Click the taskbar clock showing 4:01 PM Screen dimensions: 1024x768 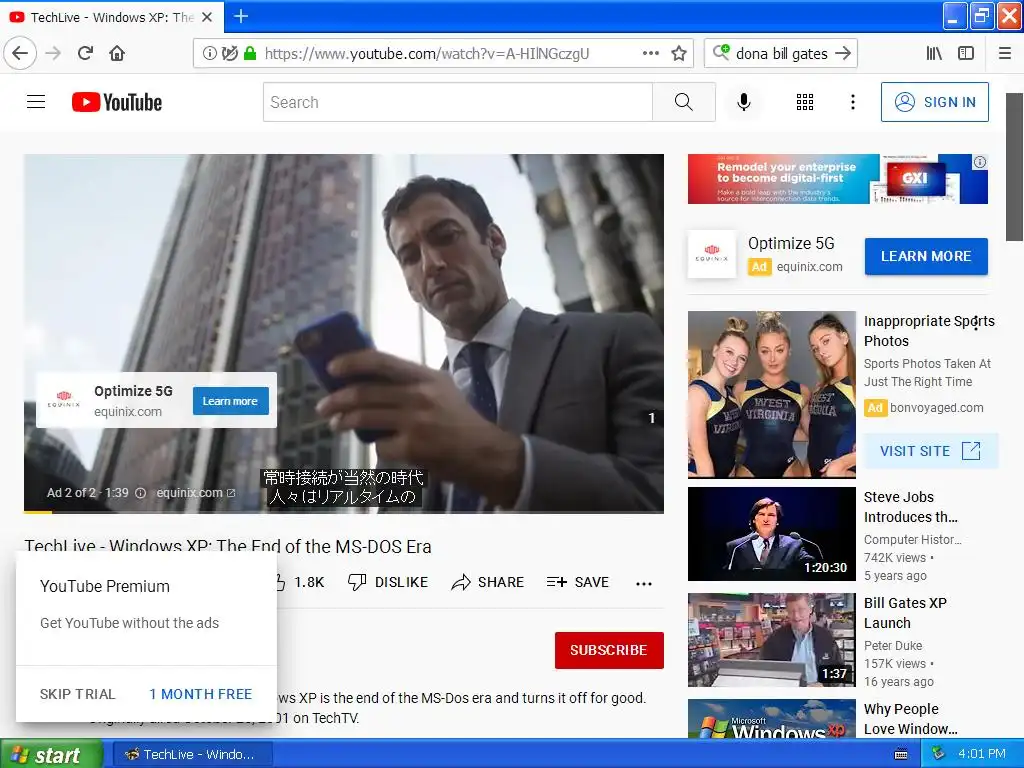tap(981, 754)
